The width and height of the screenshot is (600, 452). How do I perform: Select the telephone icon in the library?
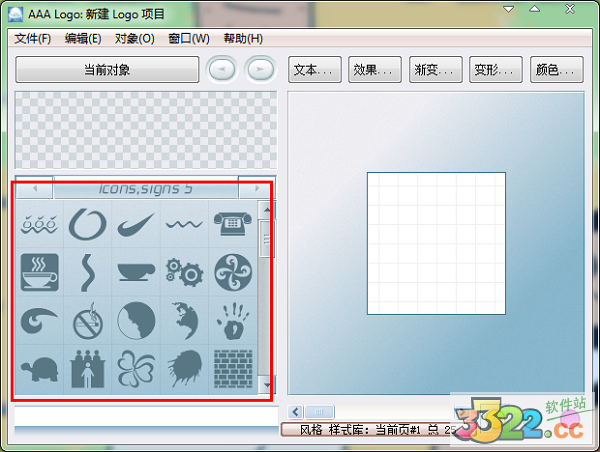232,223
